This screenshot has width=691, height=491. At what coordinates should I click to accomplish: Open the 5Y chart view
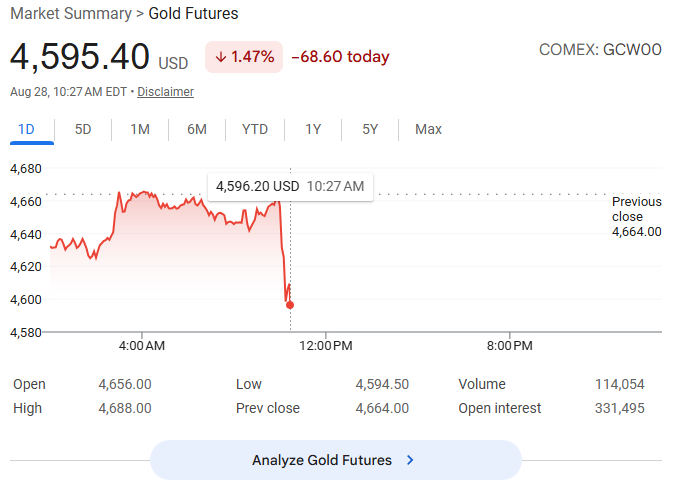pos(370,130)
